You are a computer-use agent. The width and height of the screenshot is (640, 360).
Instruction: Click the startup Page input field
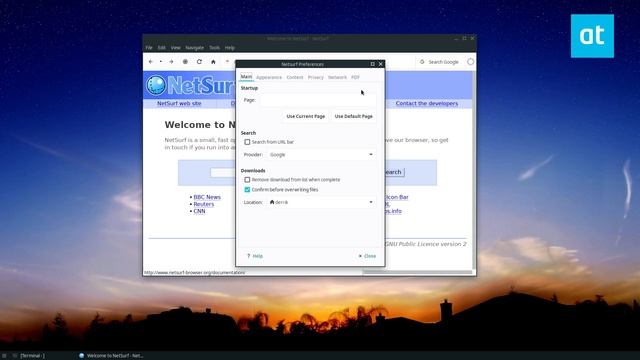[x=318, y=100]
